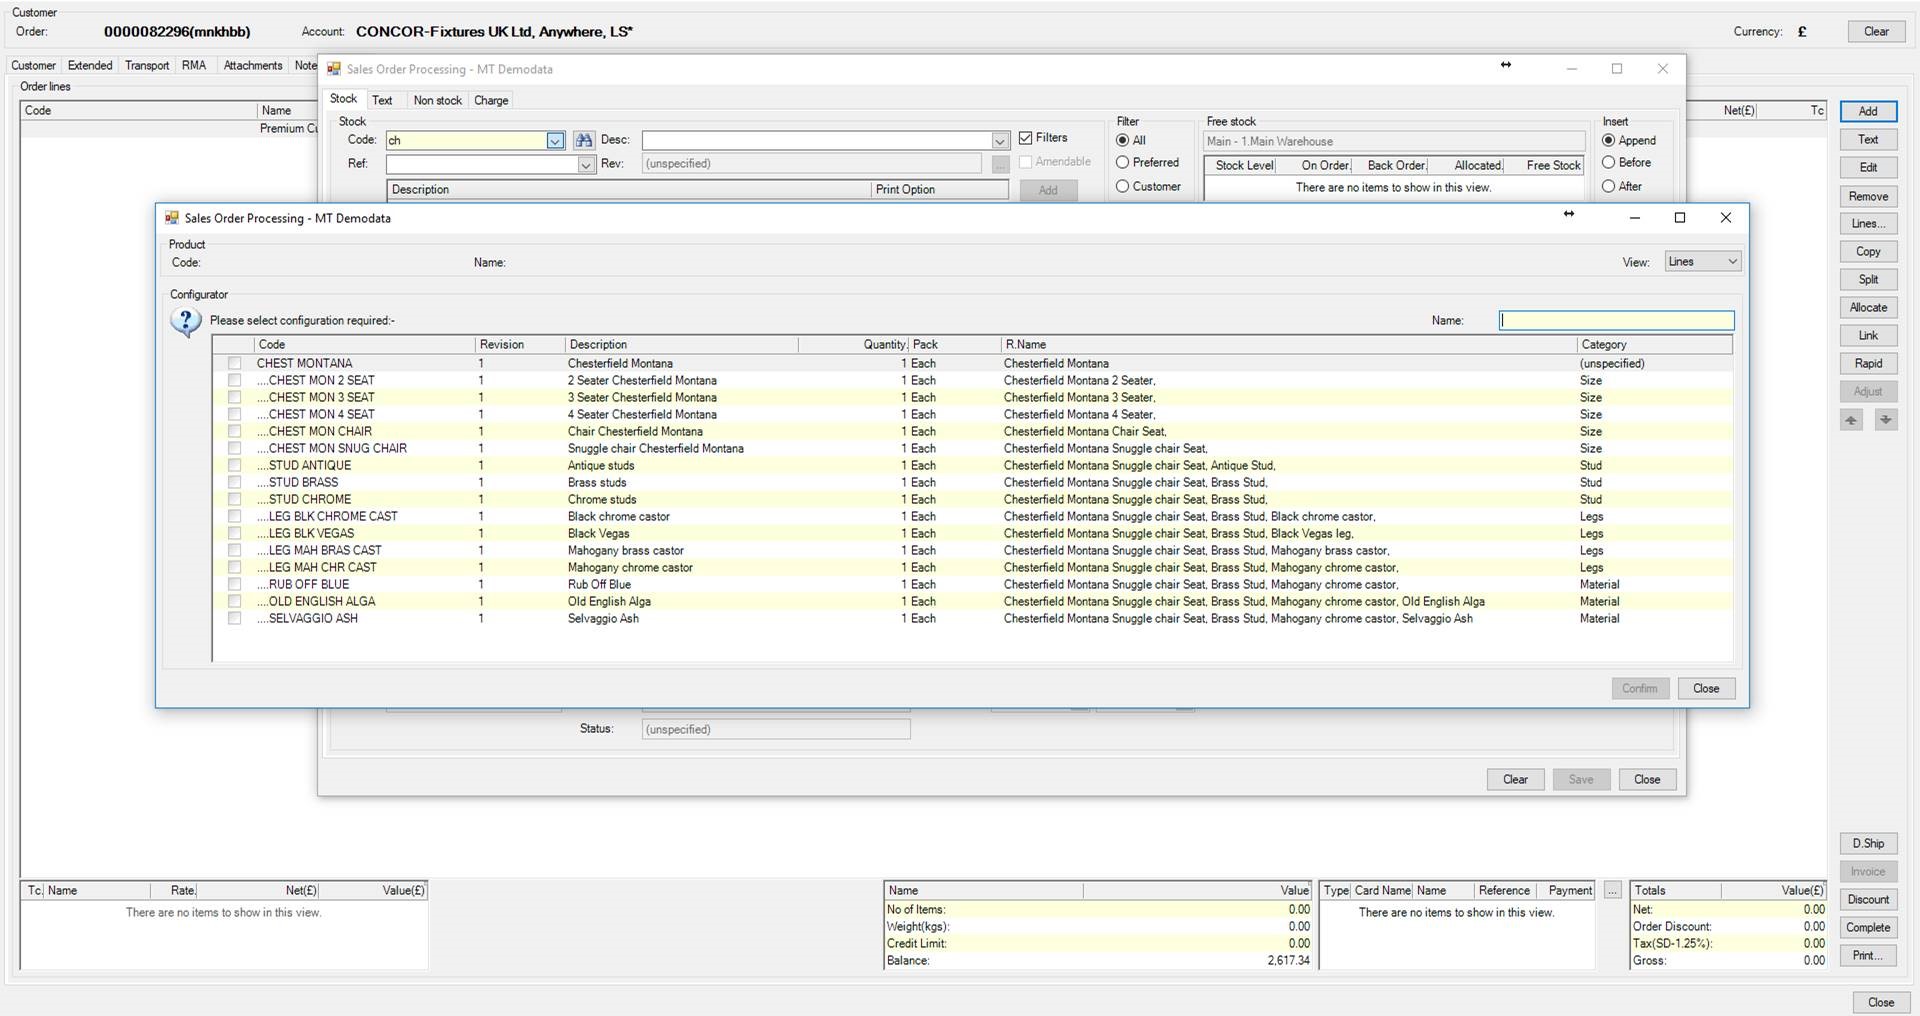The image size is (1920, 1016).
Task: Click the binoculars search icon beside Code
Action: coord(584,141)
